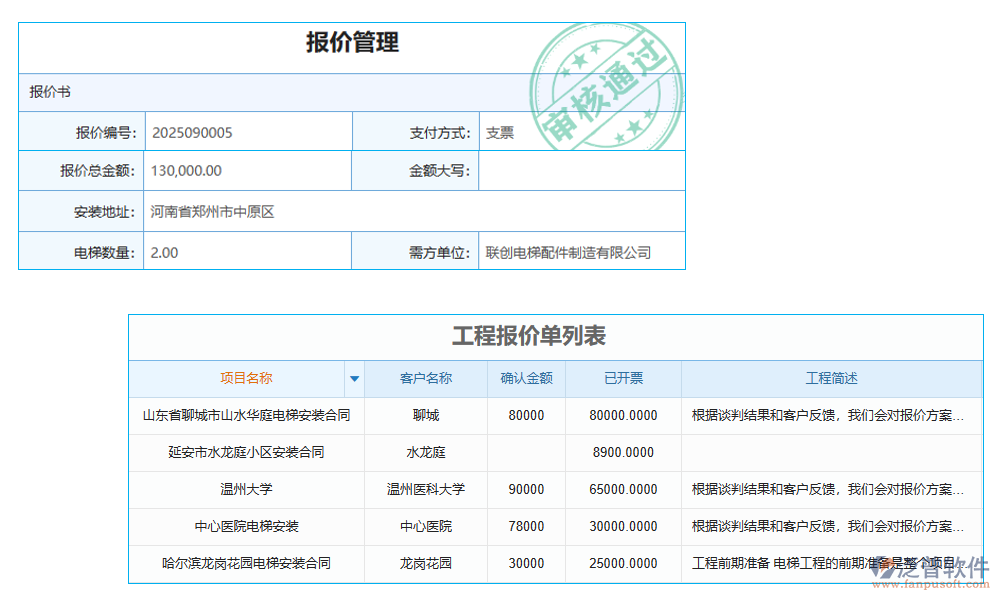This screenshot has height=600, width=1000.
Task: Click the 审核通过 approval stamp
Action: [610, 85]
